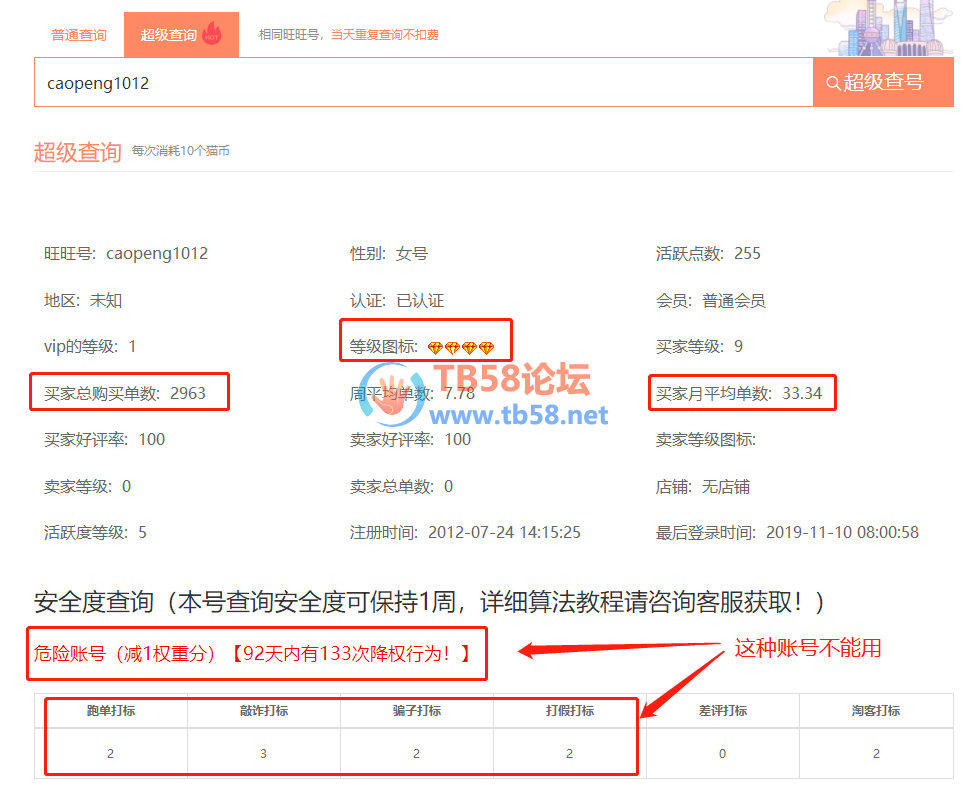
Task: Click the 差评打标 column header
Action: click(x=722, y=711)
